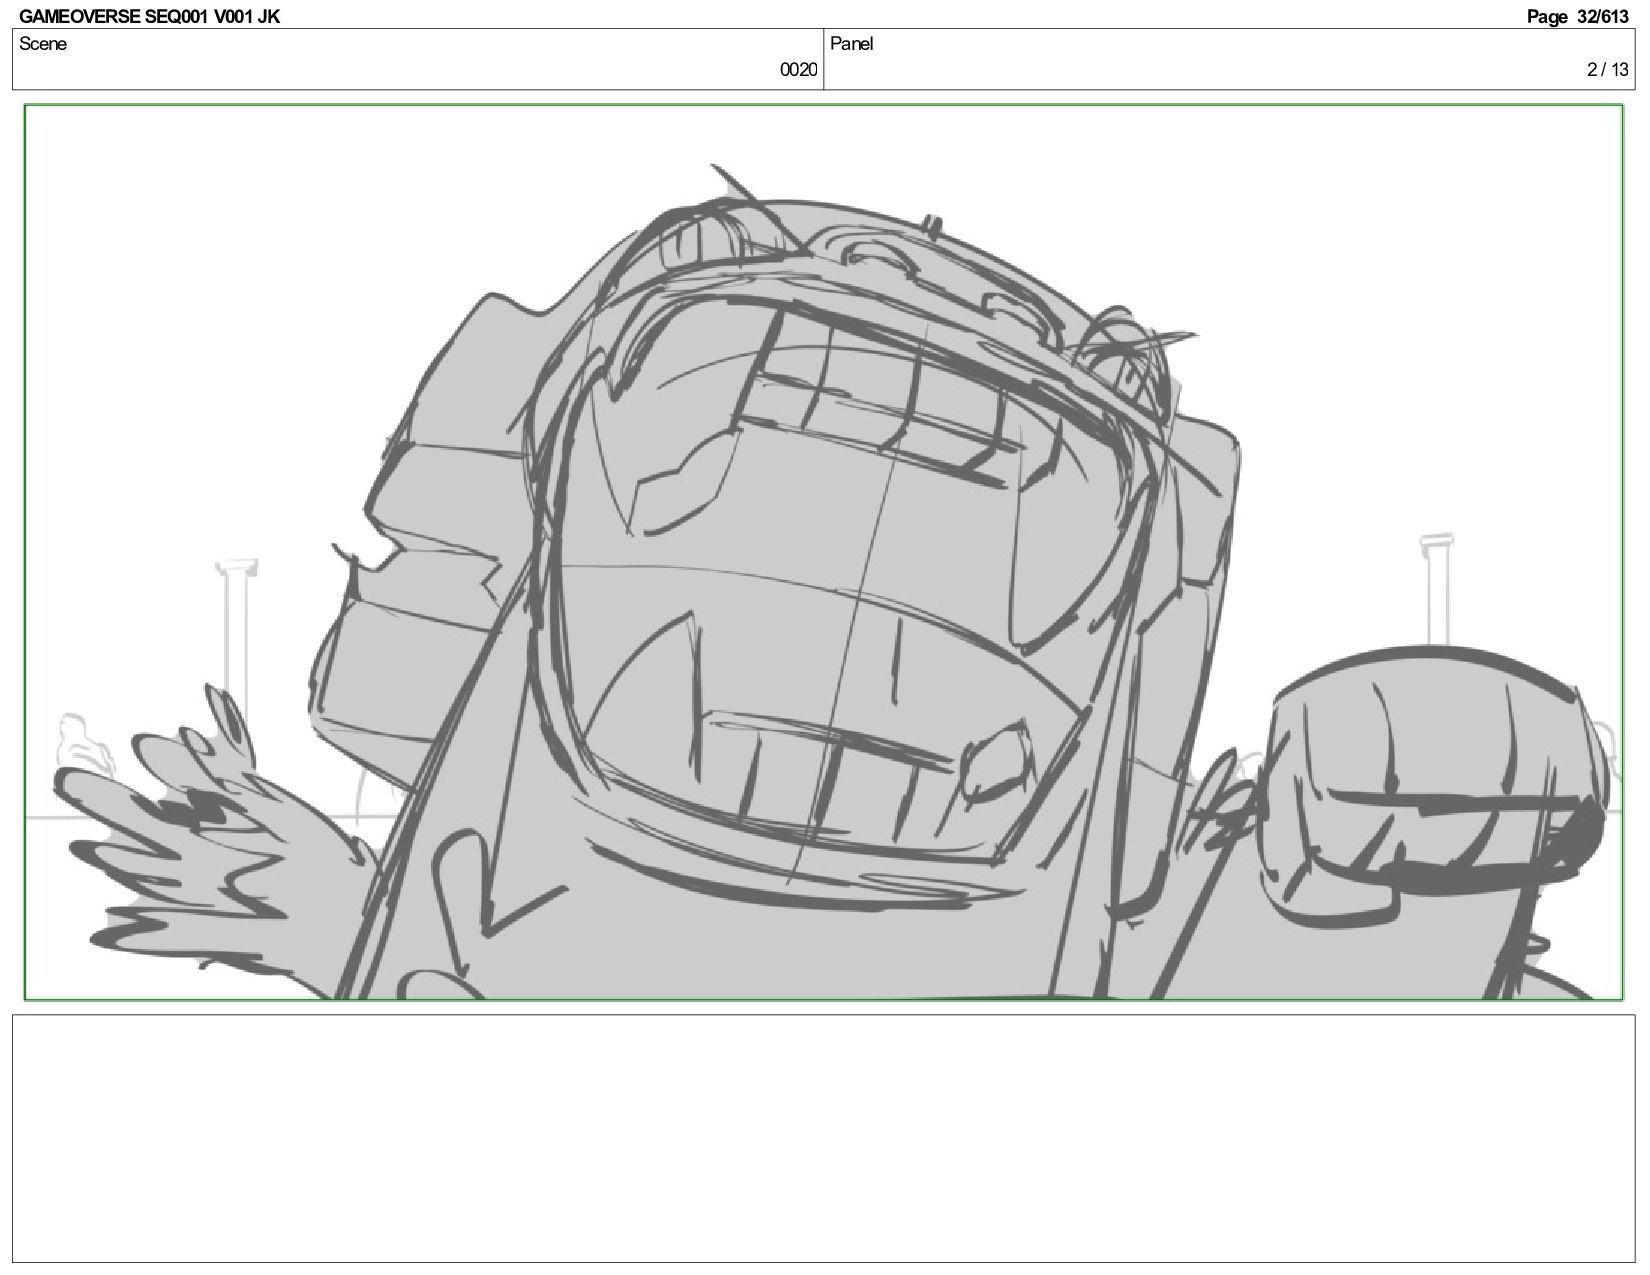Click the panel count 2 / 13
Image resolution: width=1650 pixels, height=1275 pixels.
click(1608, 70)
